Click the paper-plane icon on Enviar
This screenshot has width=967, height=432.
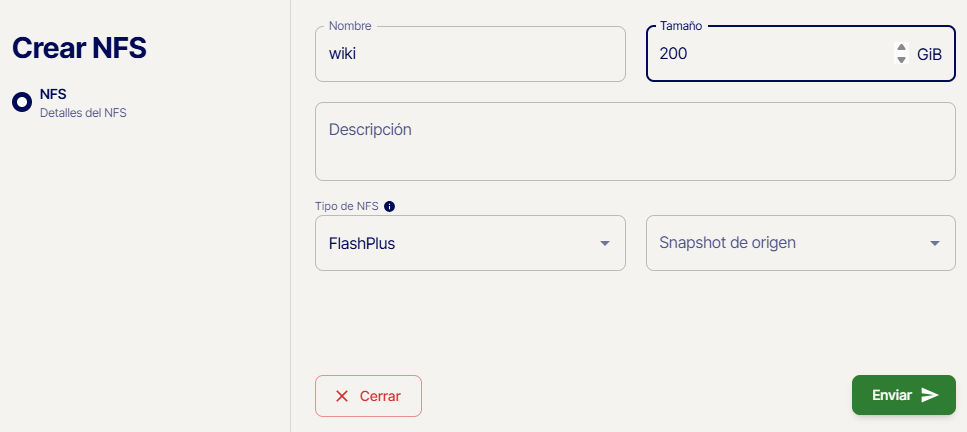(x=930, y=395)
